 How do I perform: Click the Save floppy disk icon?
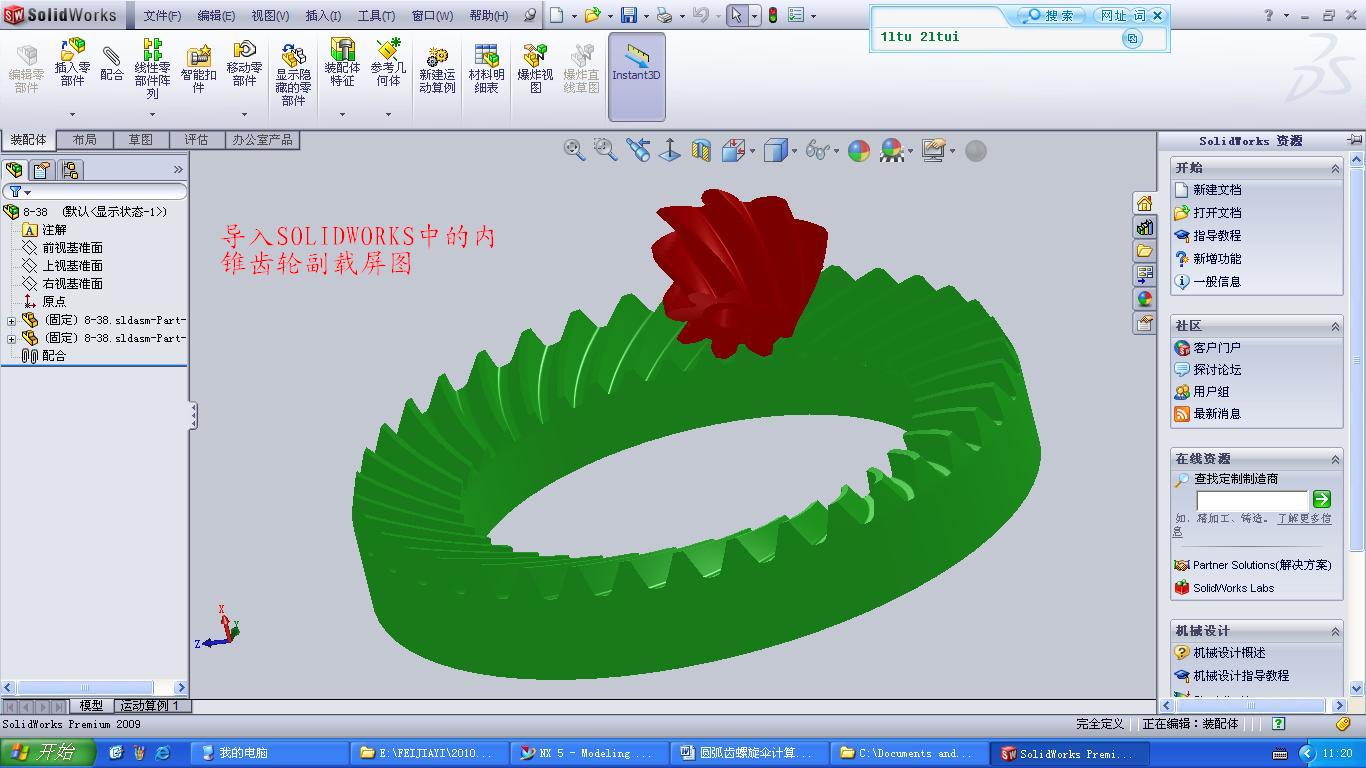(628, 15)
